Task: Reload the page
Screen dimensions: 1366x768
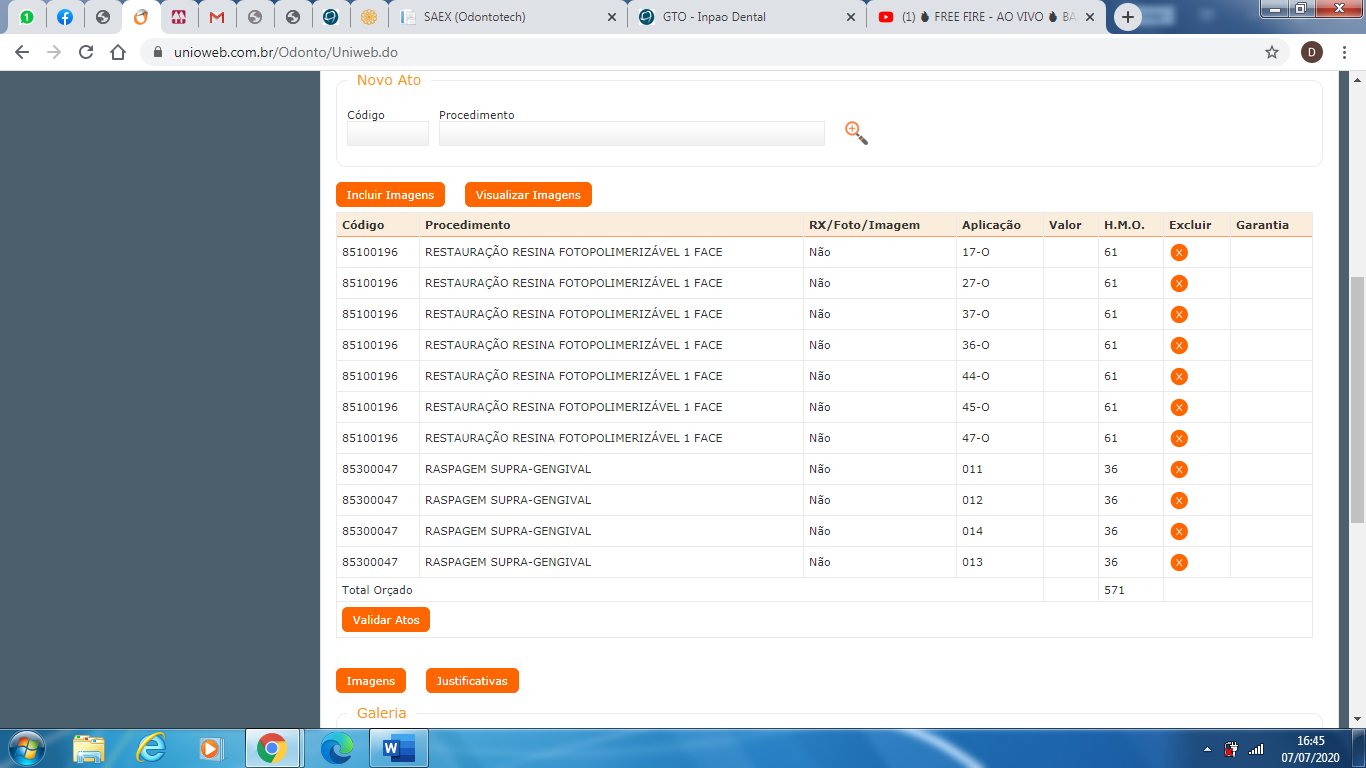Action: coord(86,52)
